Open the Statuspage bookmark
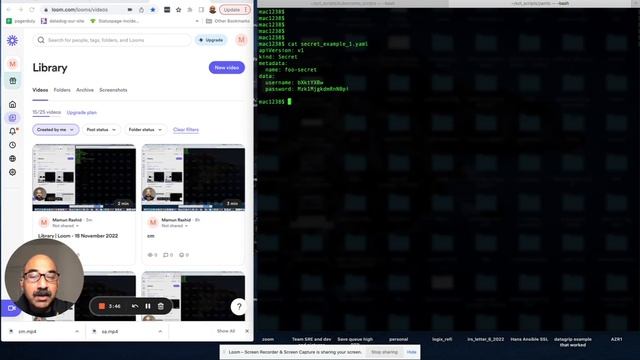 (x=114, y=21)
